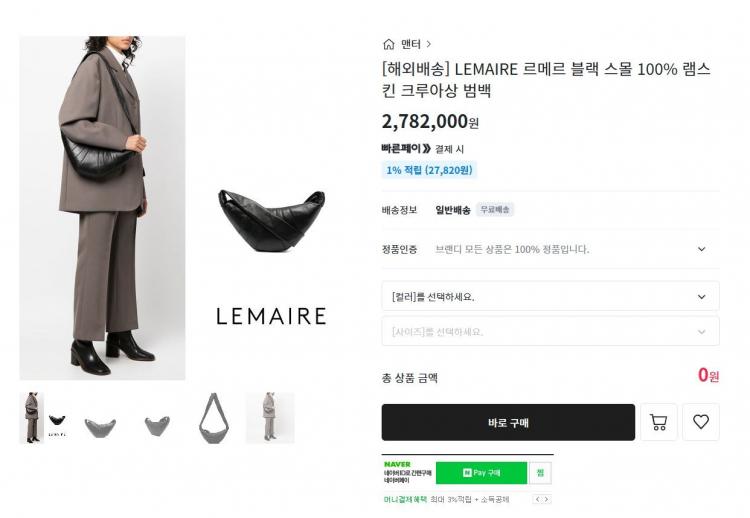Click previous arrow in Naver benefit banner

point(537,499)
